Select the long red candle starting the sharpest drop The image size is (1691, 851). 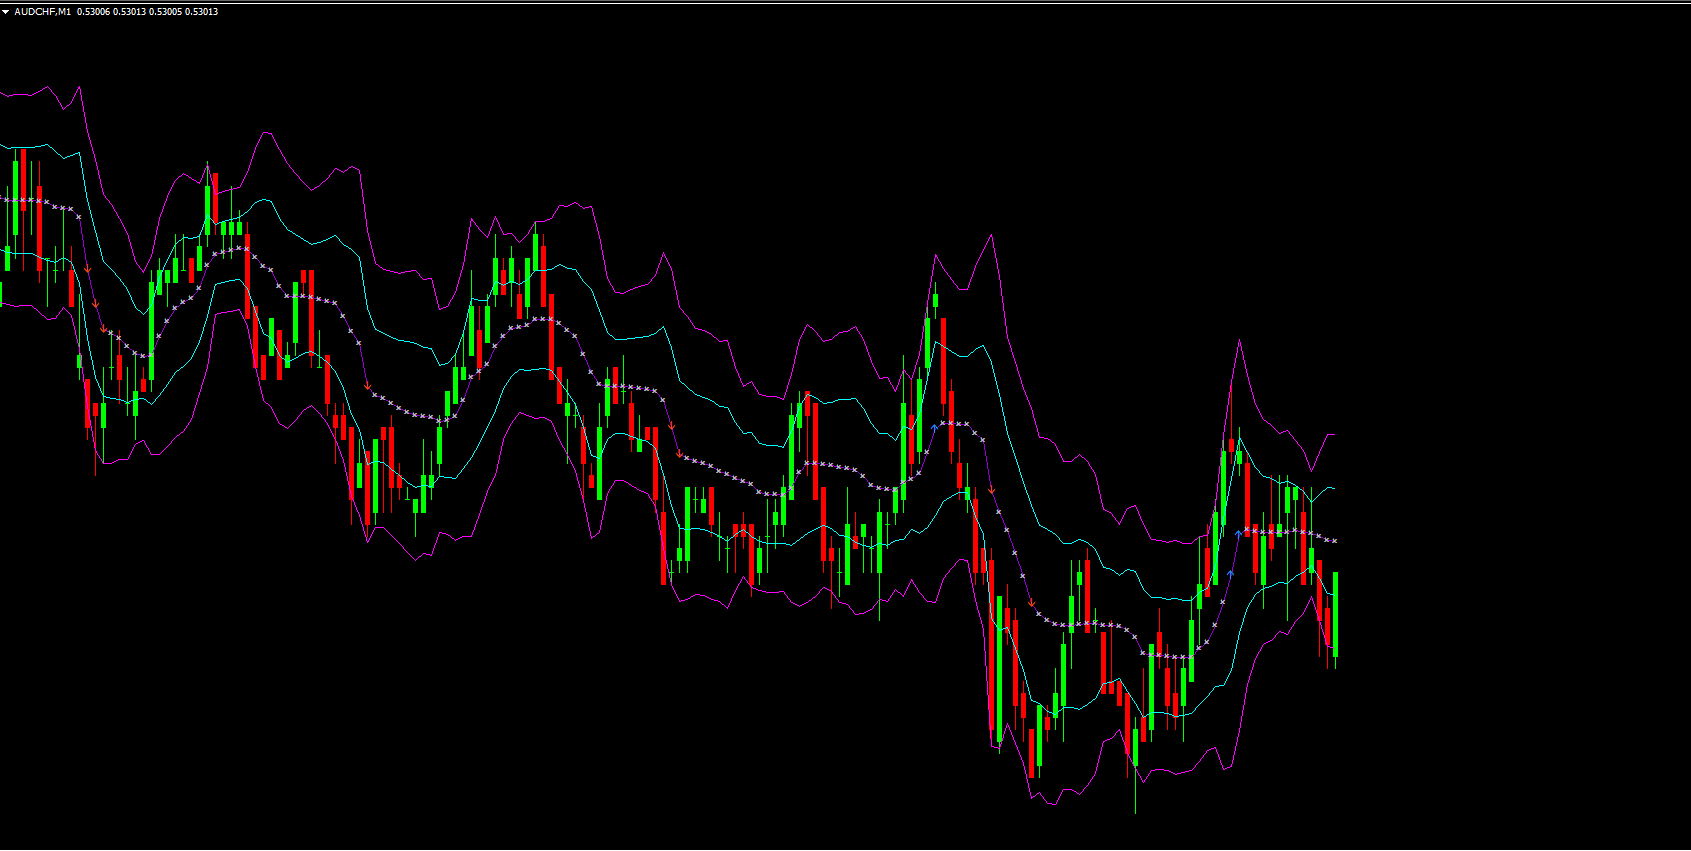[975, 535]
